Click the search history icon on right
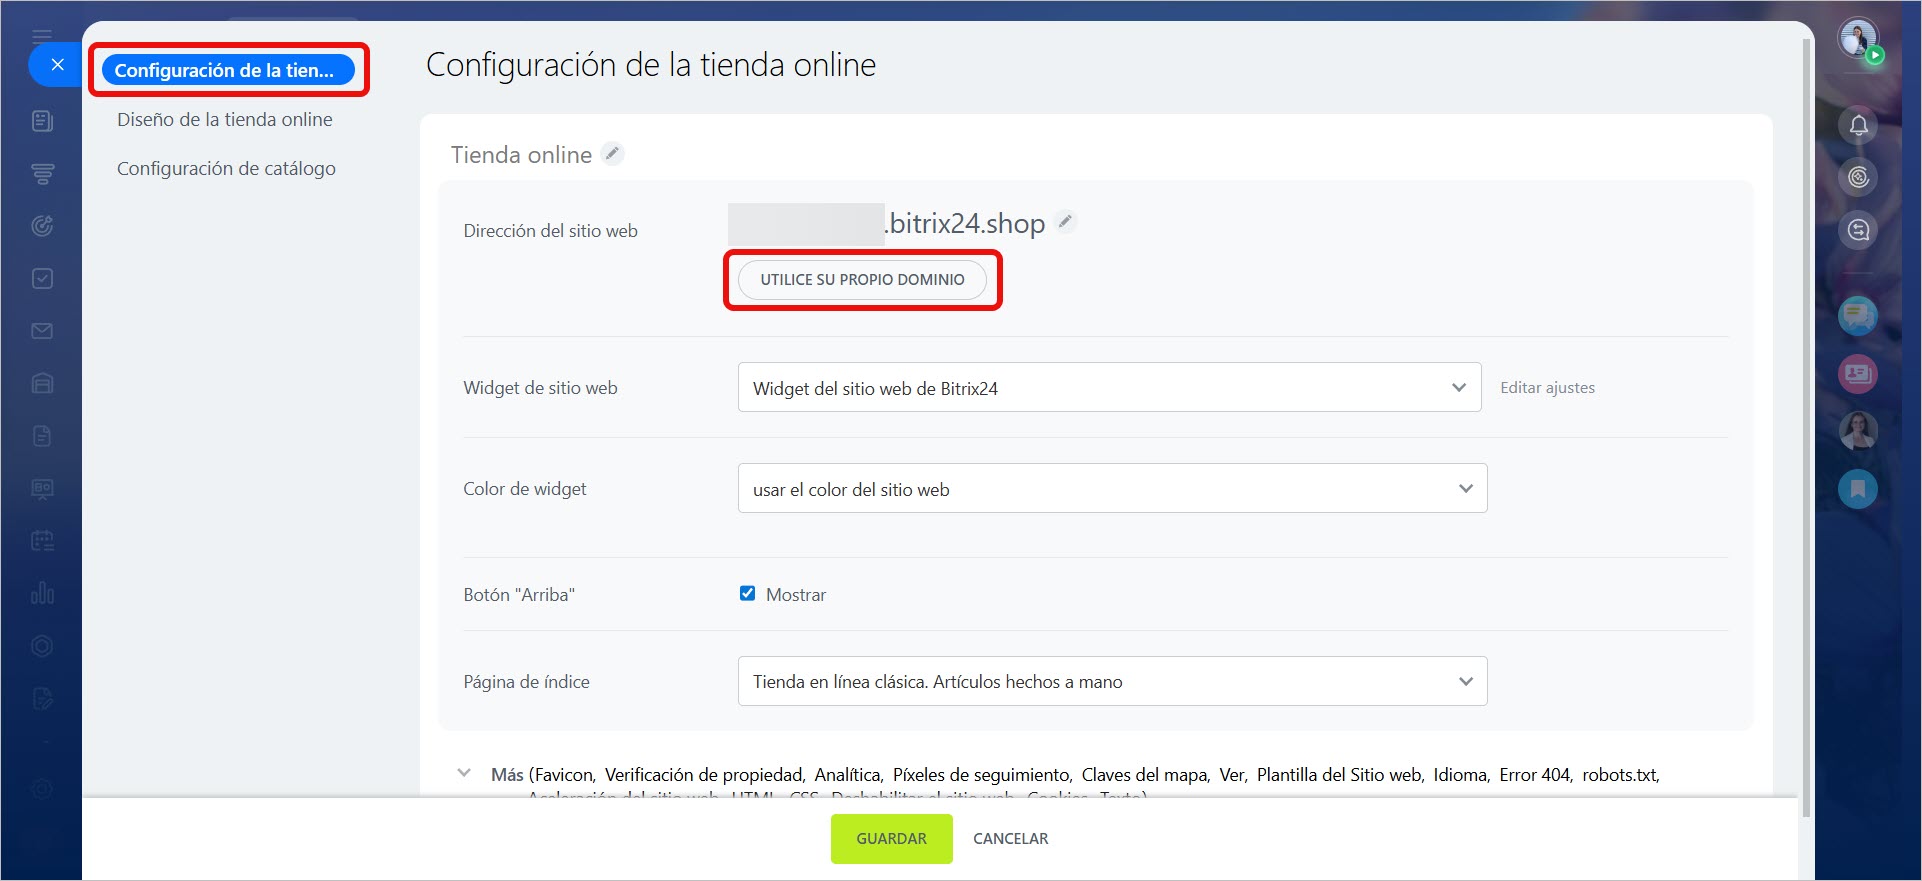 [x=1858, y=231]
